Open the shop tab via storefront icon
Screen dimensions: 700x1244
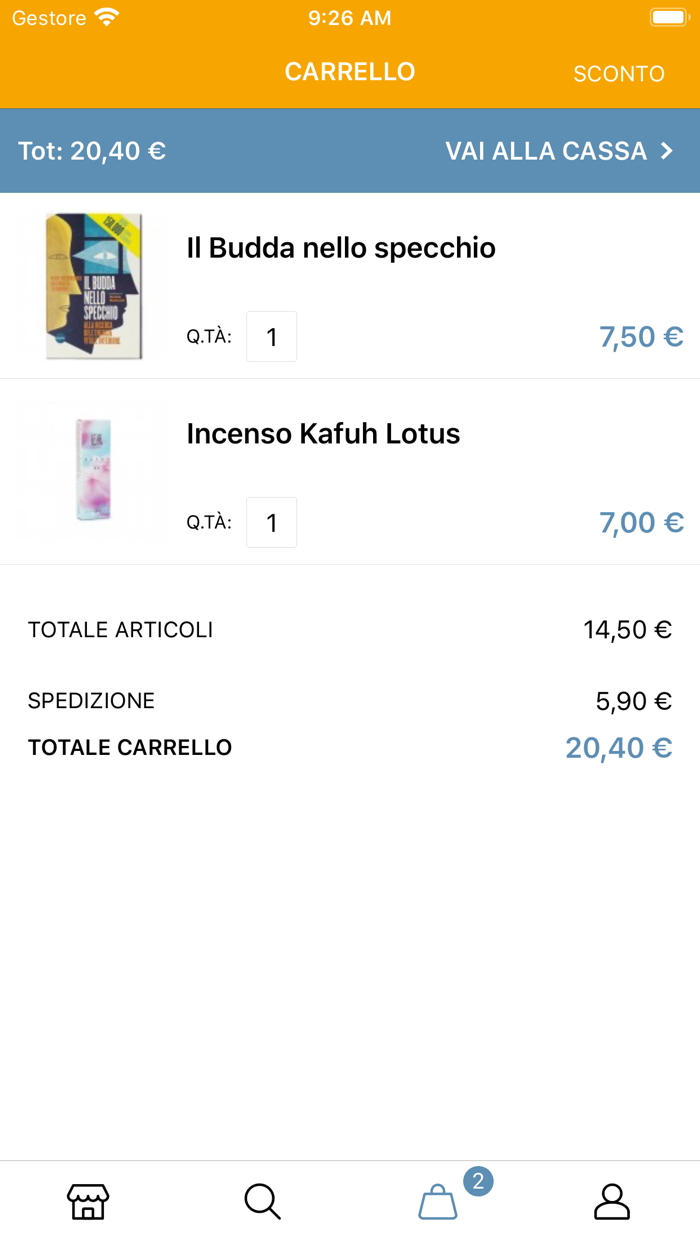pyautogui.click(x=88, y=1202)
